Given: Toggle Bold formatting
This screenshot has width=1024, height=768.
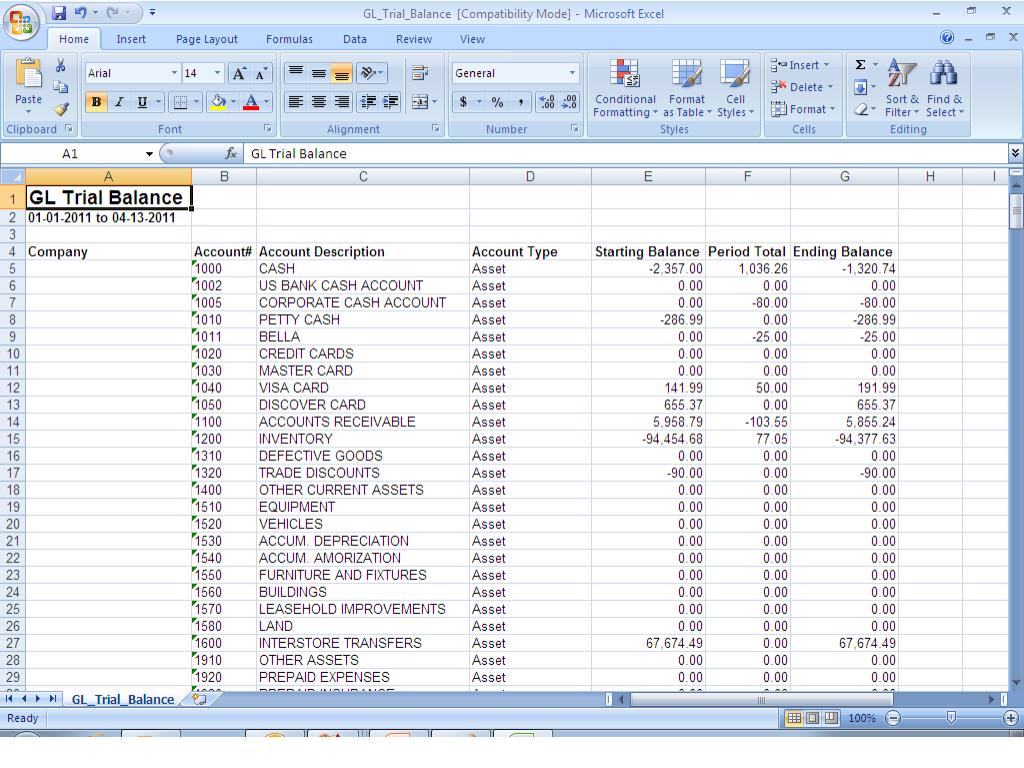Looking at the screenshot, I should click(x=97, y=102).
